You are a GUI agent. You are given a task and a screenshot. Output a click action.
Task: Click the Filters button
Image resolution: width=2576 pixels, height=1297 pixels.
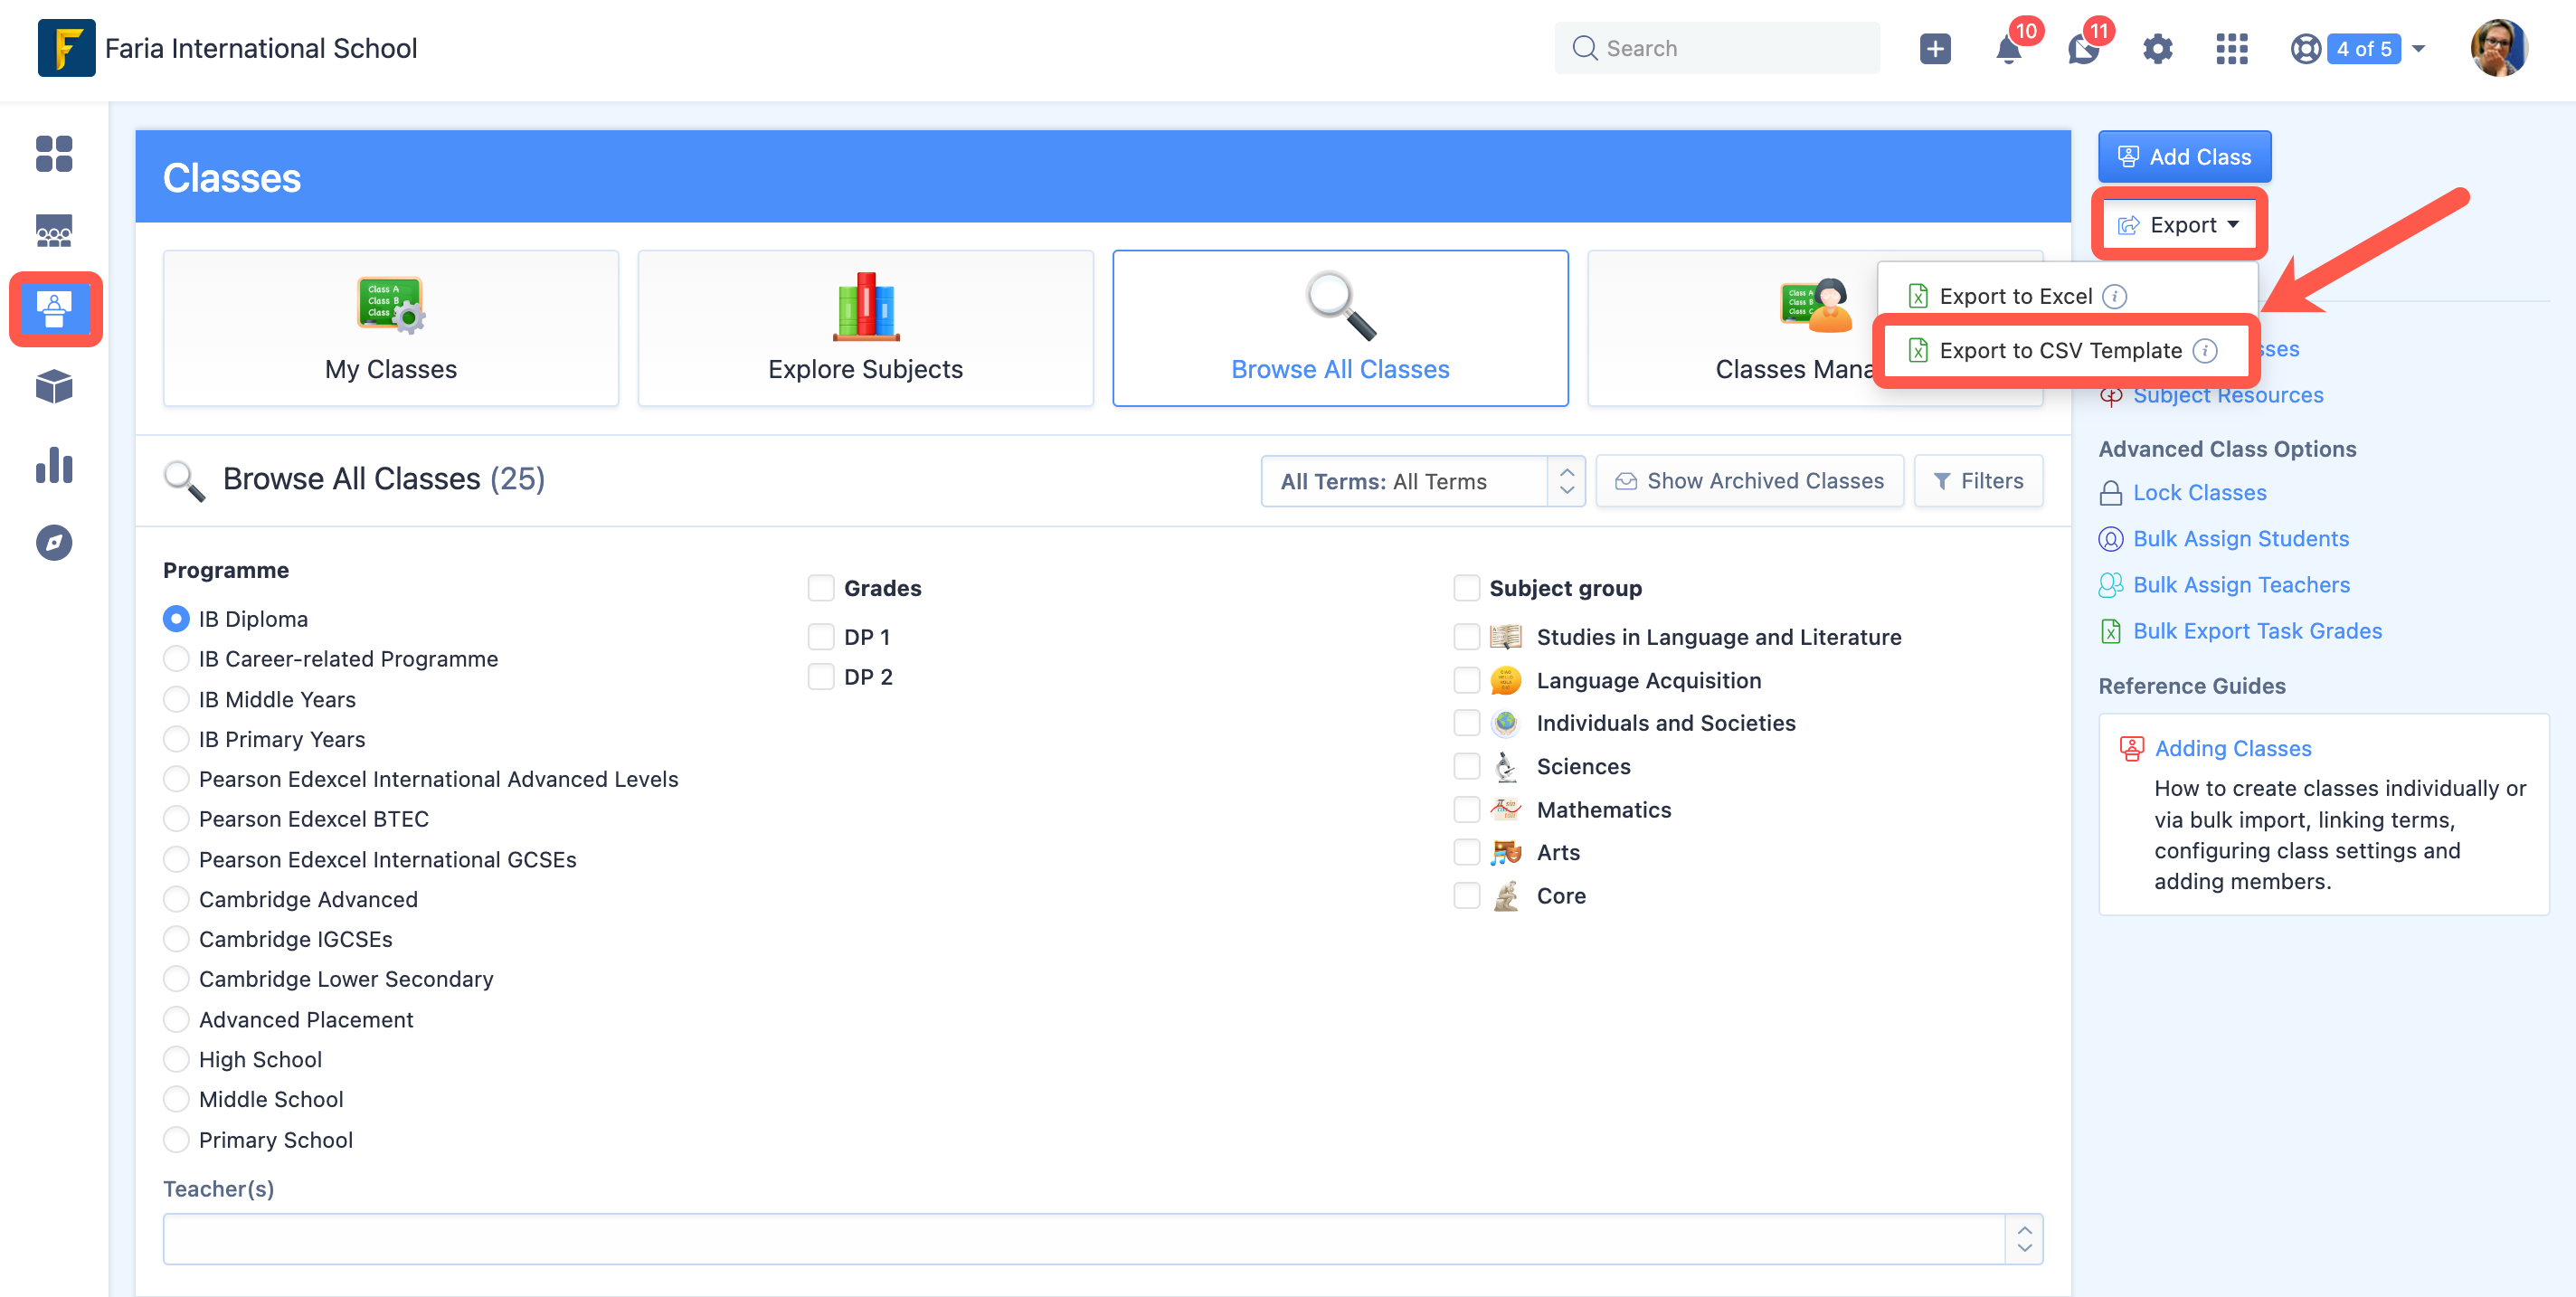pos(1979,481)
